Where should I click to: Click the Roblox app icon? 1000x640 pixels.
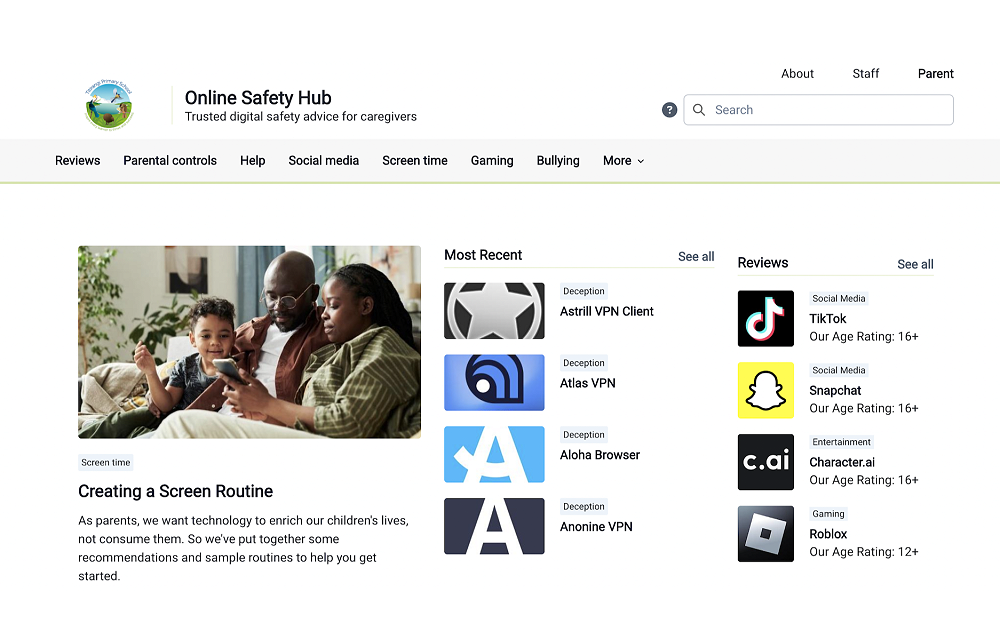tap(765, 534)
